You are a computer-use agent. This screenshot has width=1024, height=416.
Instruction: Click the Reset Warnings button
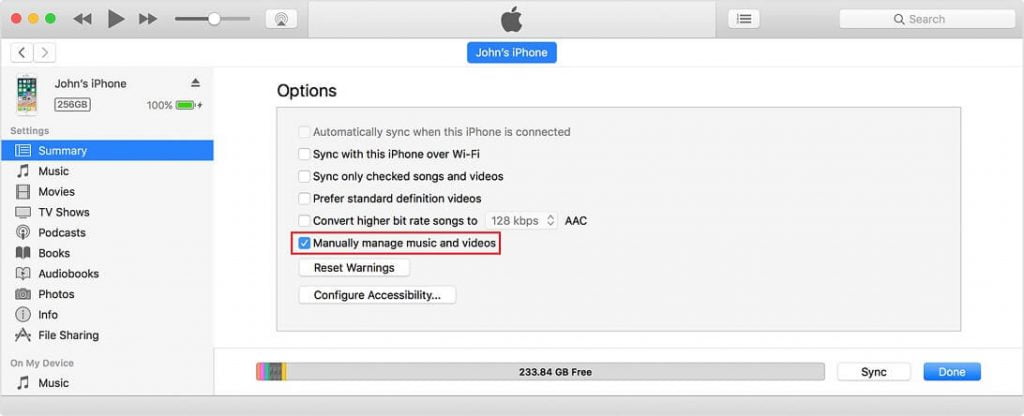(354, 268)
